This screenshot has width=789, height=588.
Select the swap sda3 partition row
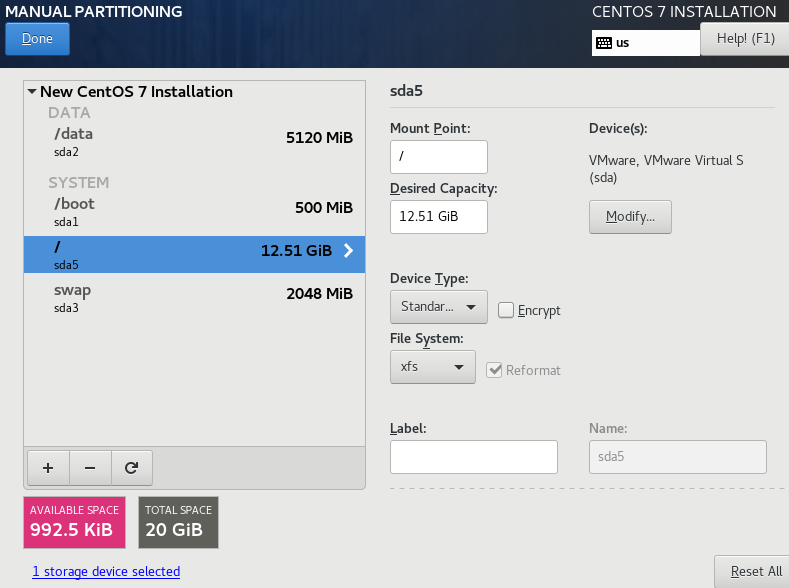pos(194,298)
